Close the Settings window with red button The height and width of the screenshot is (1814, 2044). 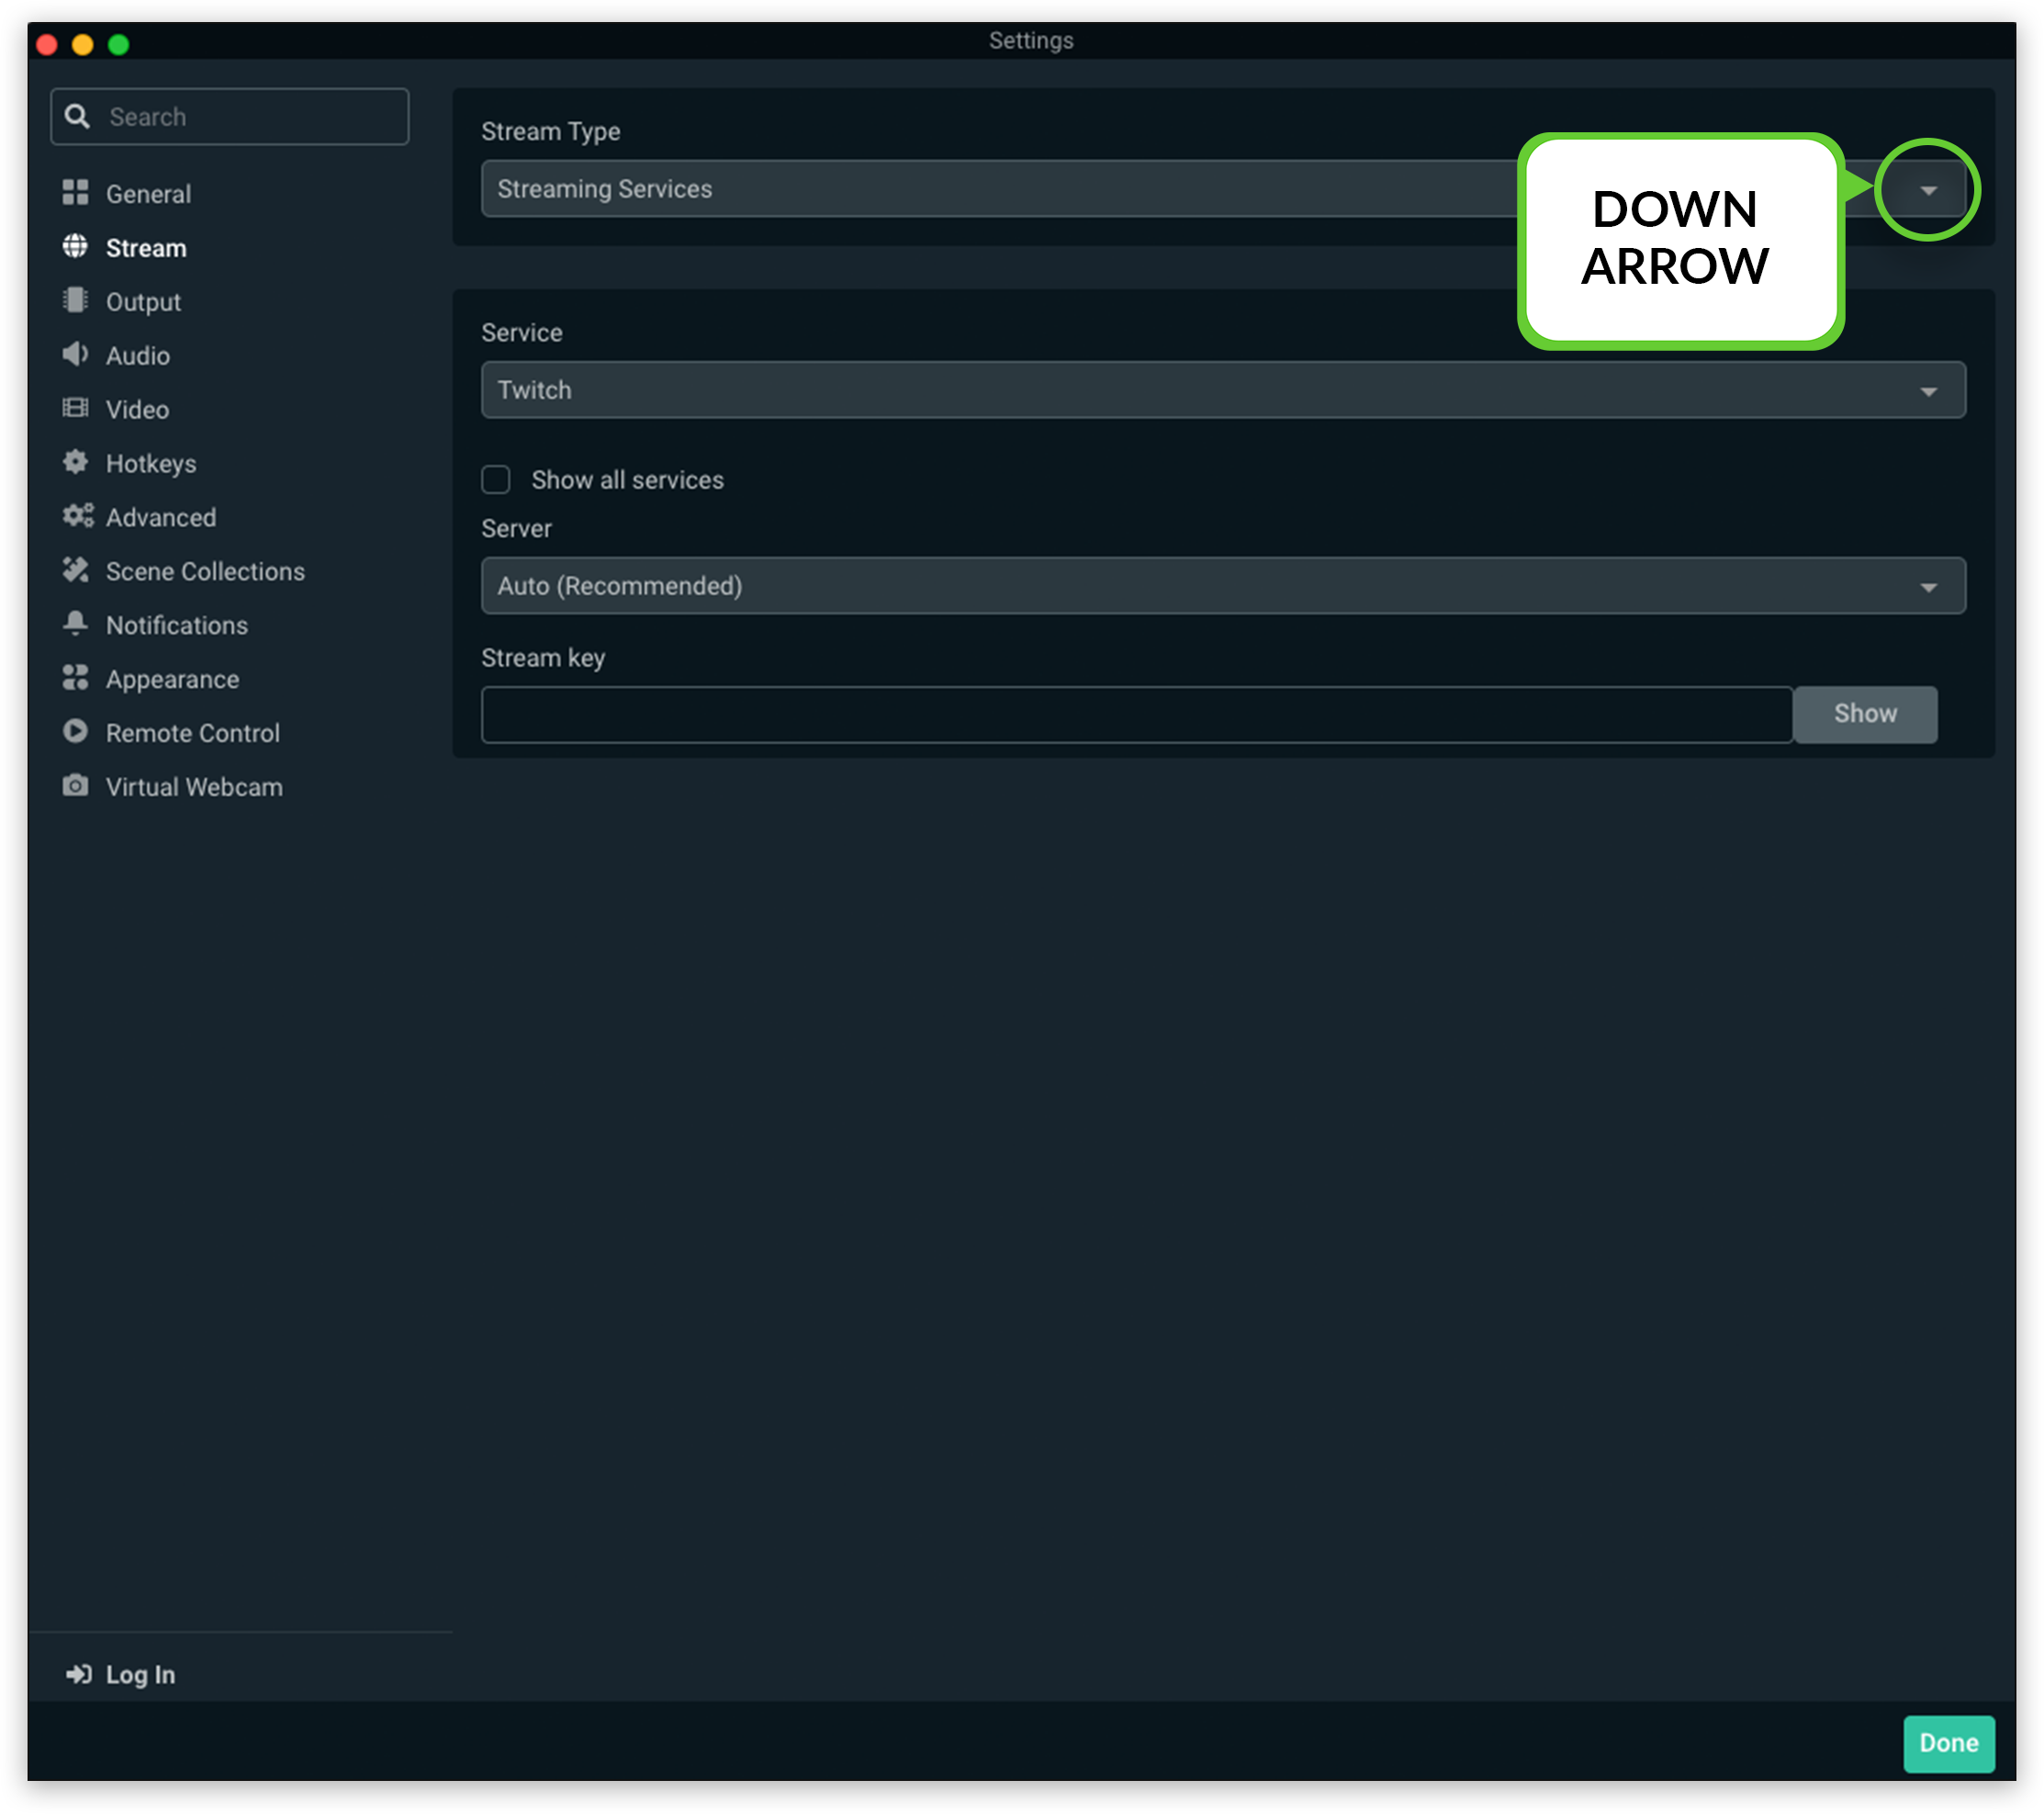coord(46,44)
